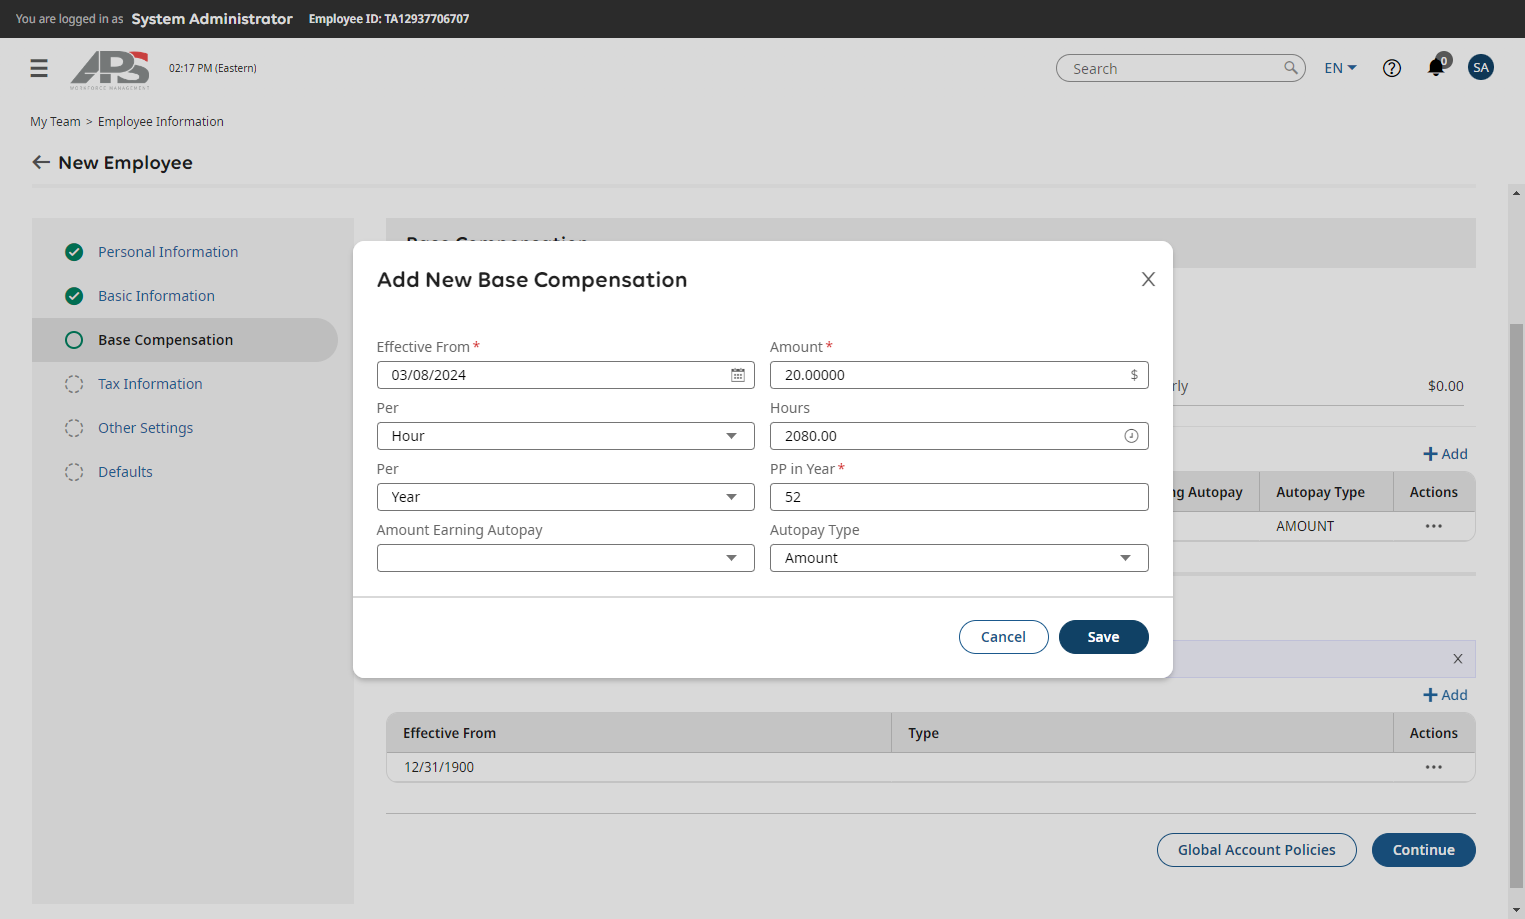Click the Amount input field
Screen dimensions: 1525x919
point(959,375)
